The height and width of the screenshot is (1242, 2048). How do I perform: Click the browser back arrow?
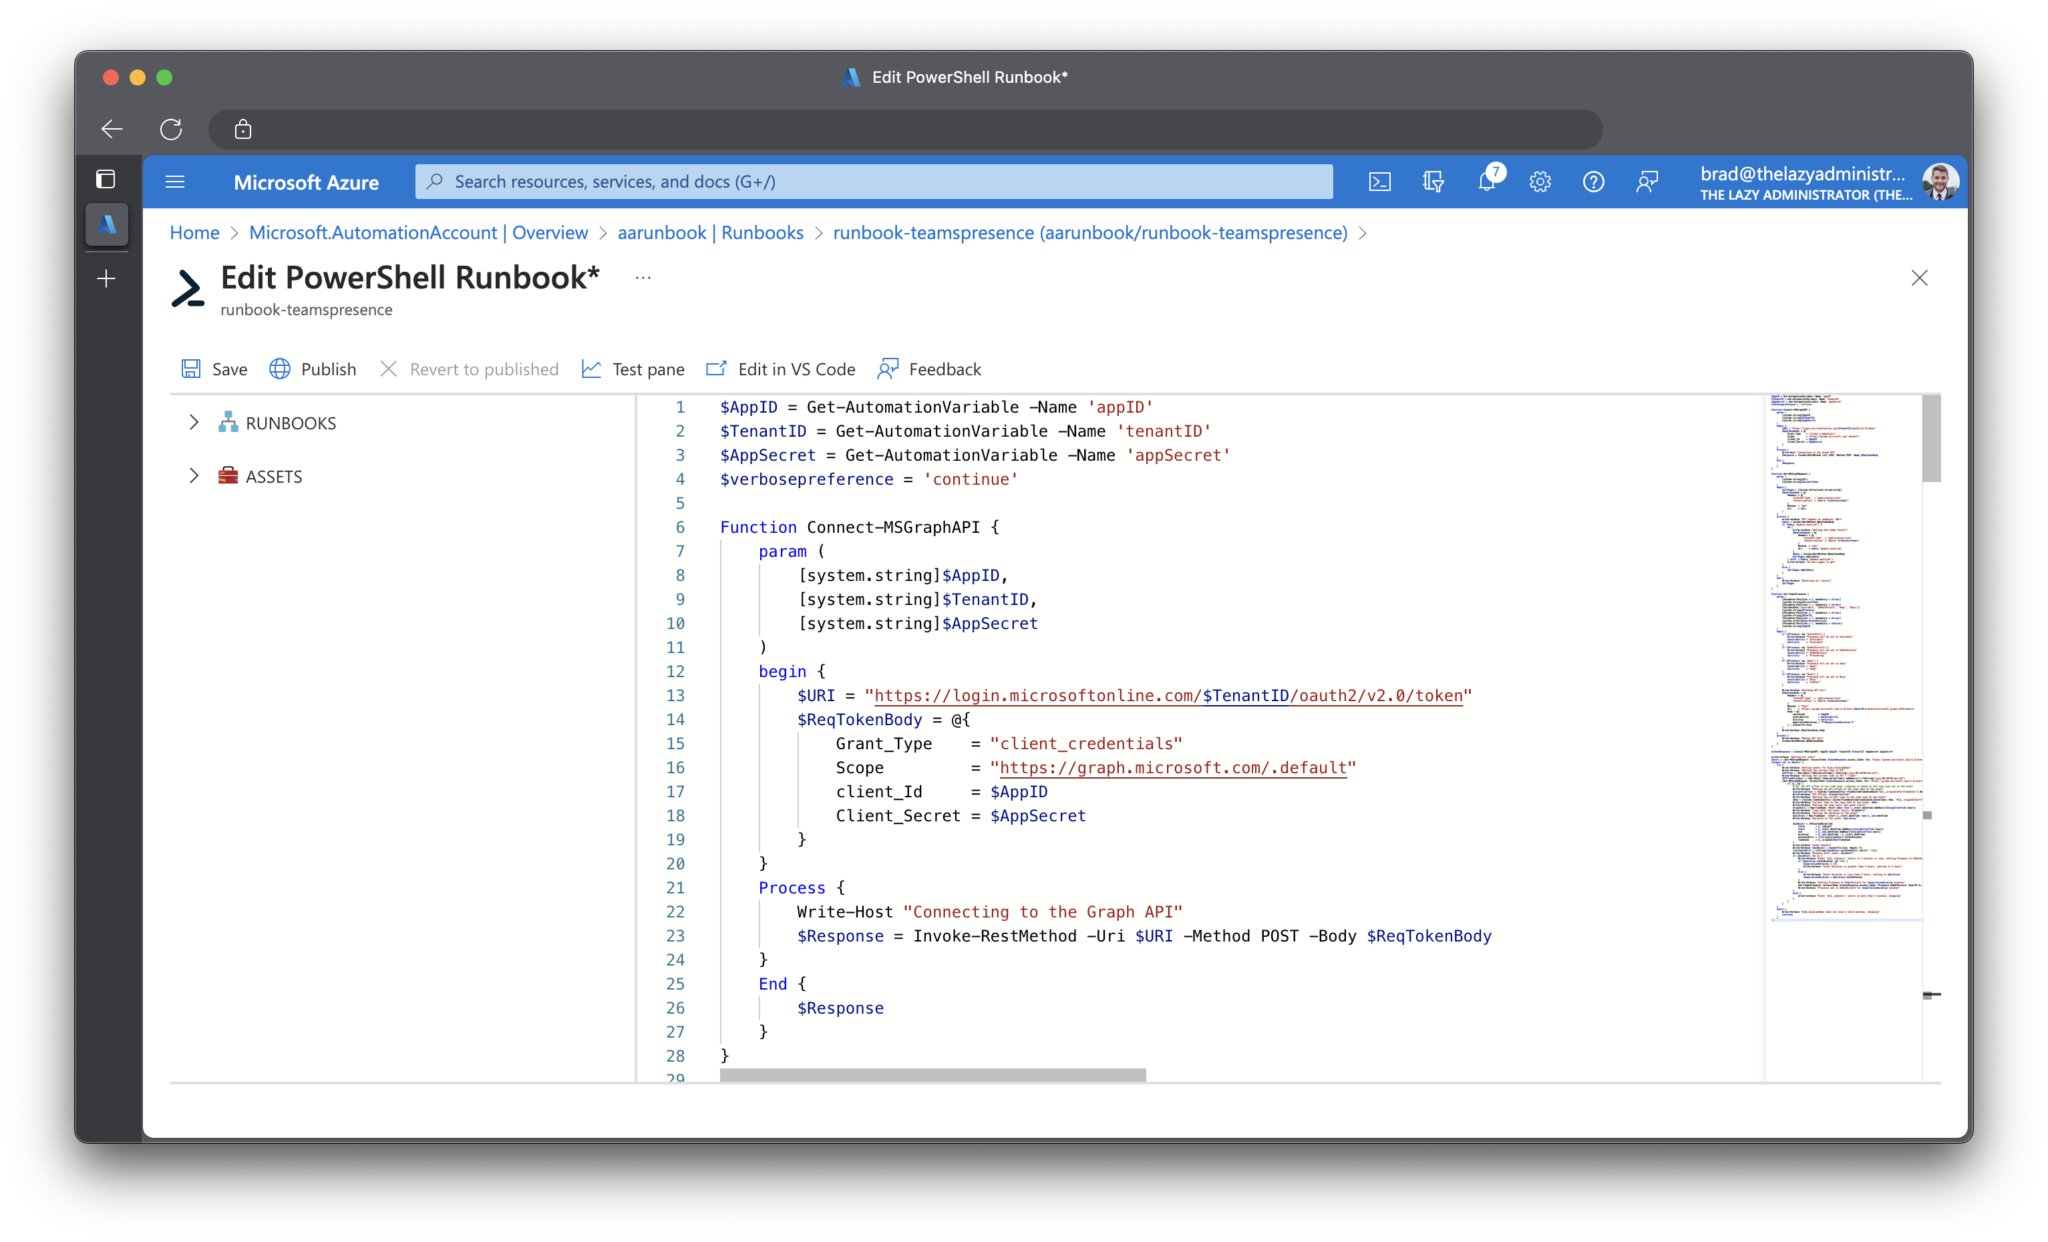[x=112, y=129]
